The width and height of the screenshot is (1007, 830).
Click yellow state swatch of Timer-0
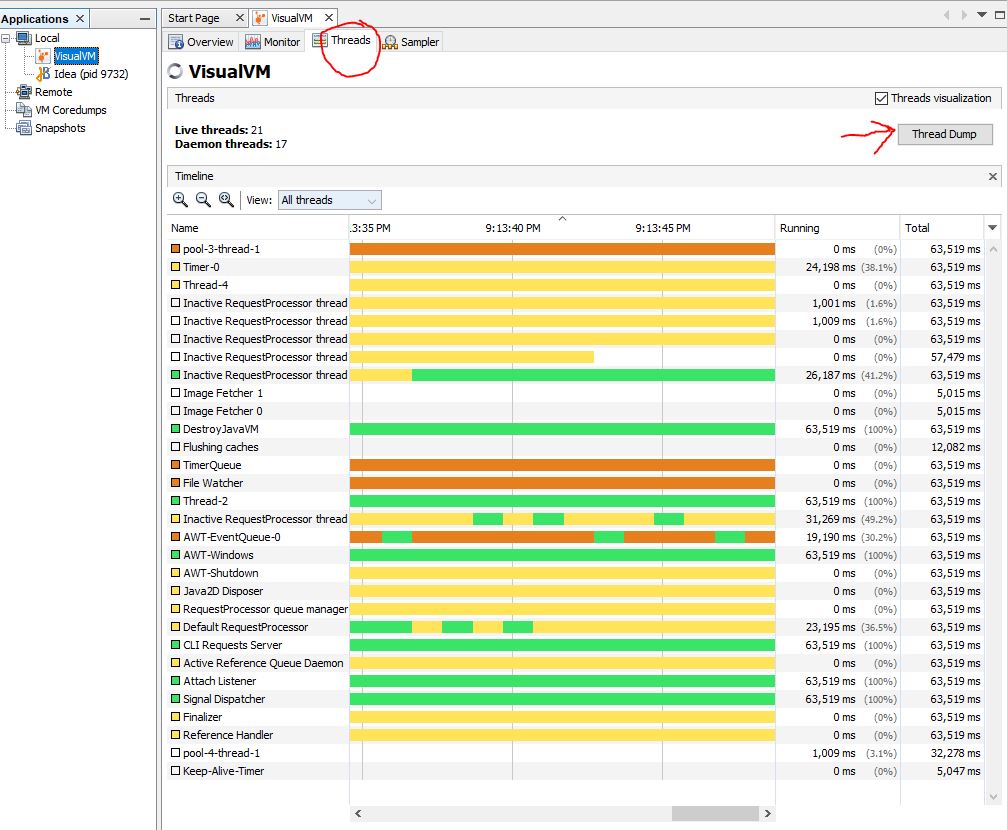click(175, 267)
